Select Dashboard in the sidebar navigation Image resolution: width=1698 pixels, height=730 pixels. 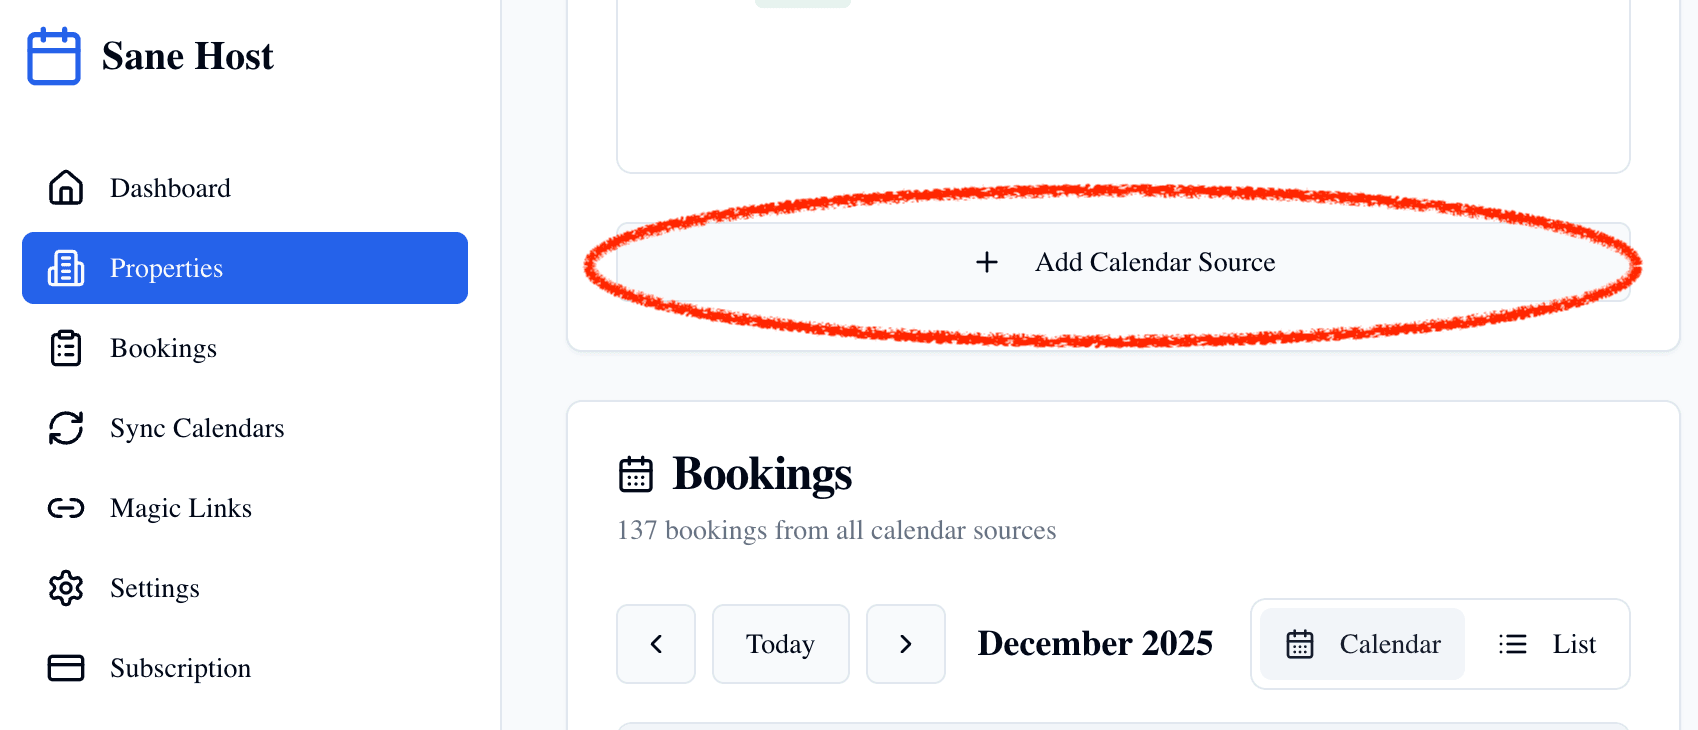[x=170, y=188]
